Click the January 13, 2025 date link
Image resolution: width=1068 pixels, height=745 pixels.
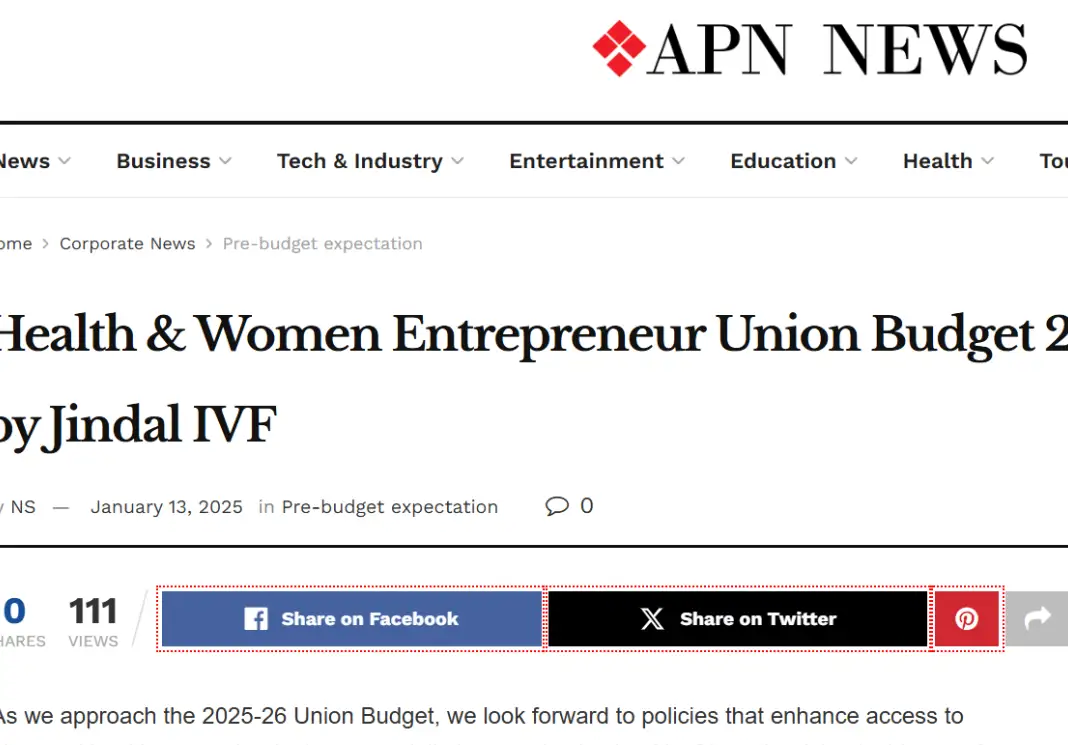point(166,507)
